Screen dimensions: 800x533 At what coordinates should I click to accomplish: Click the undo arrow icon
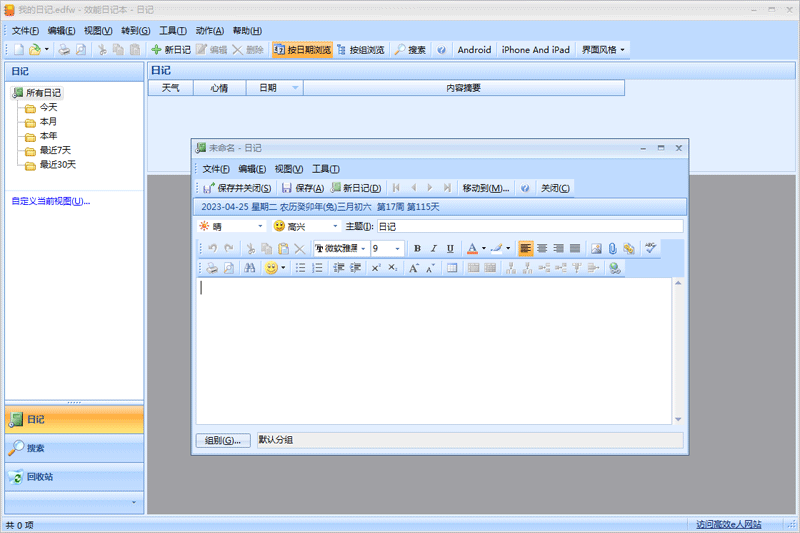(212, 248)
